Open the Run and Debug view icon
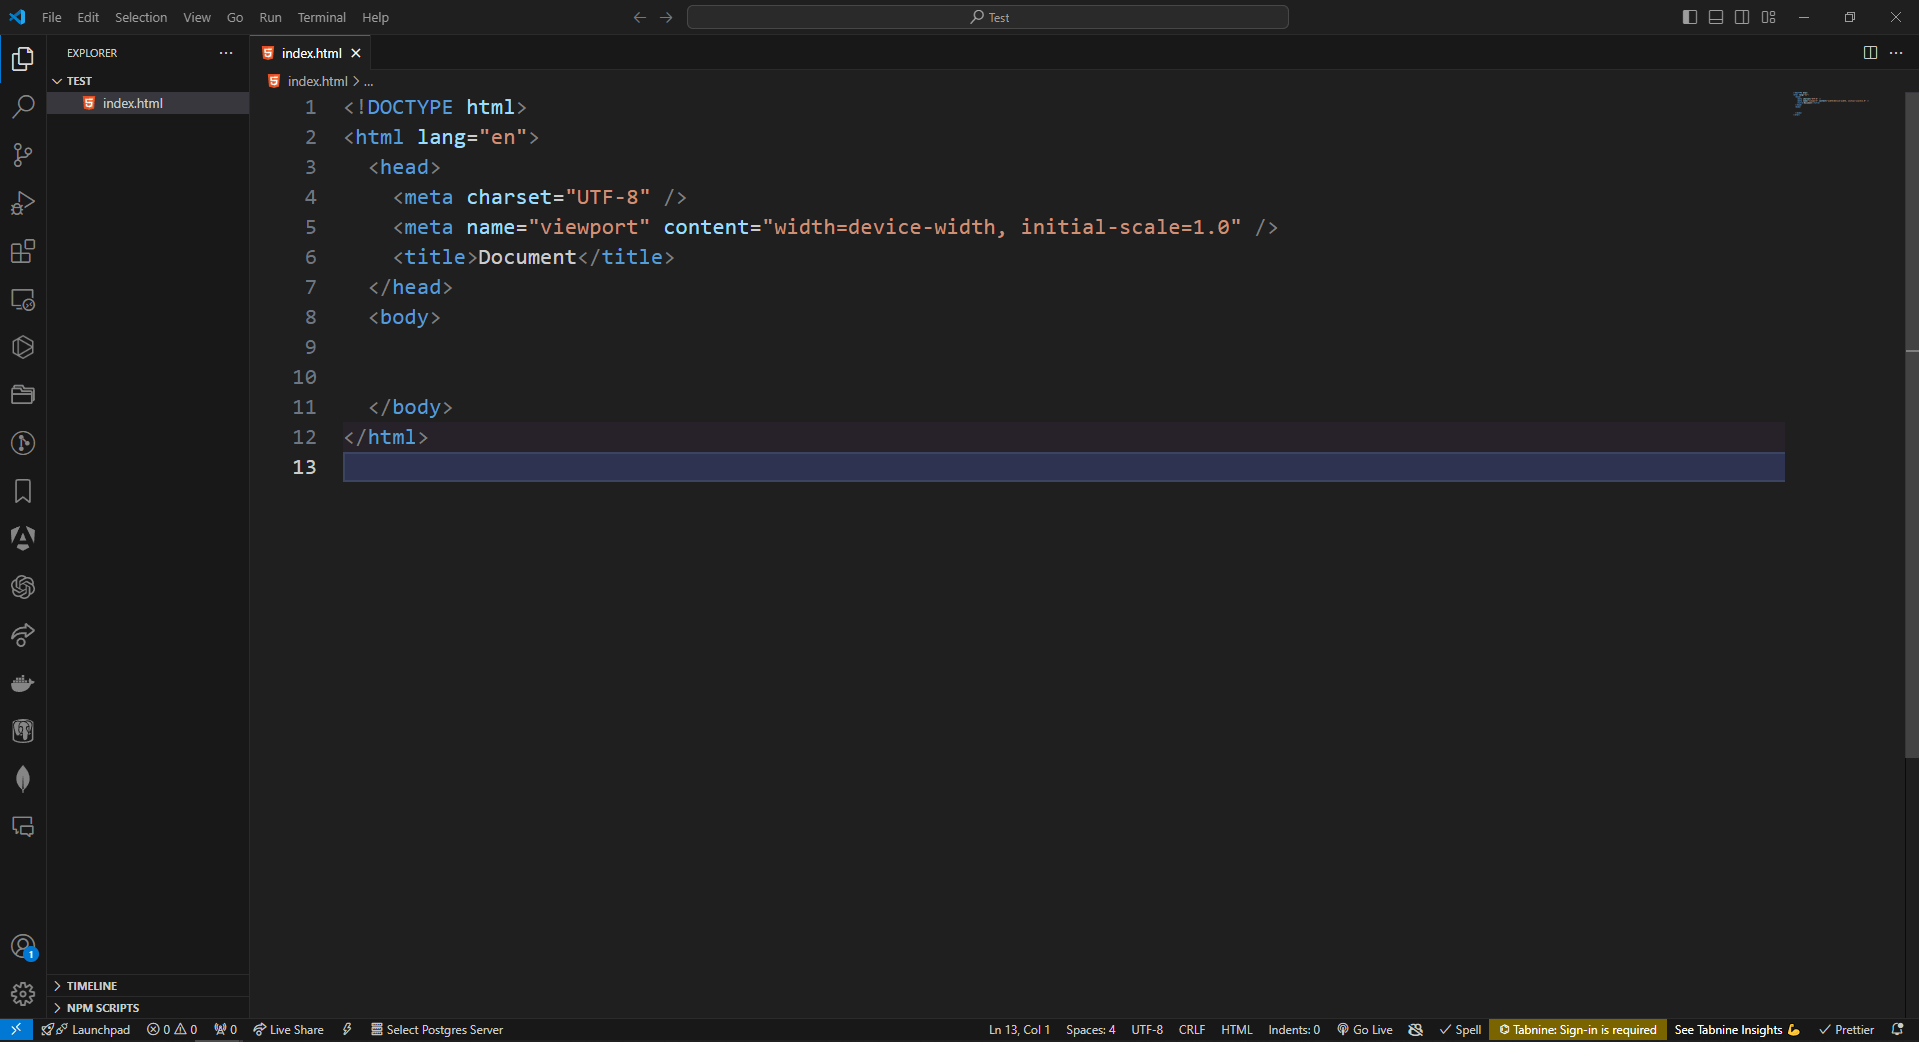The height and width of the screenshot is (1042, 1919). [x=23, y=203]
